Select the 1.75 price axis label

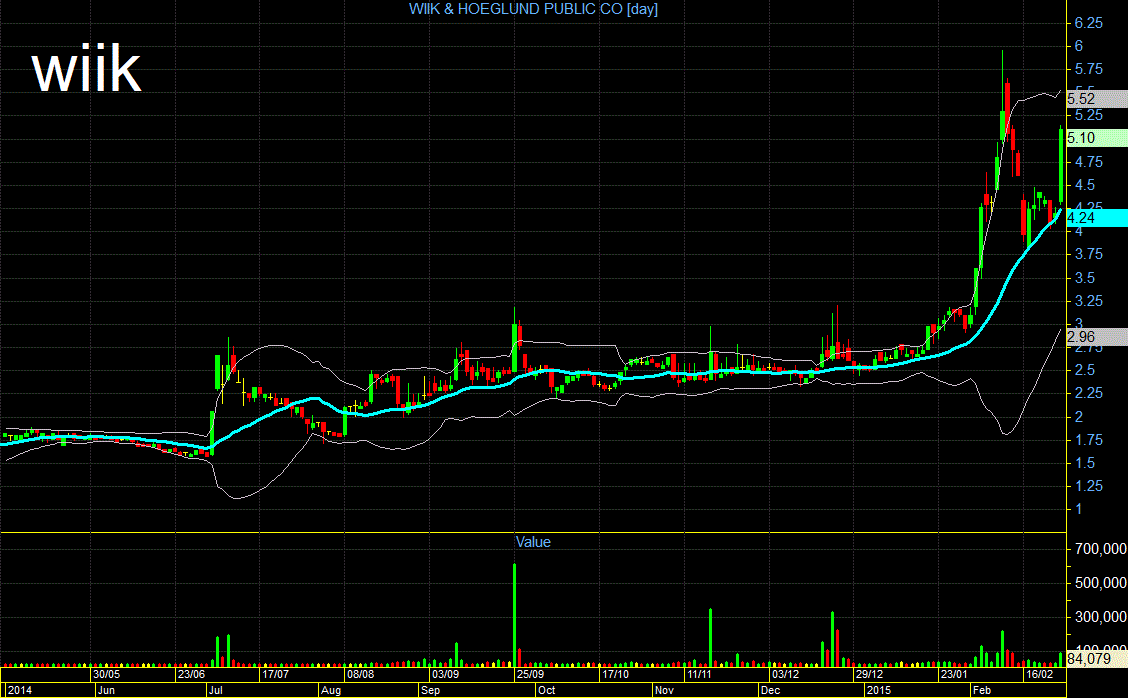click(1088, 440)
